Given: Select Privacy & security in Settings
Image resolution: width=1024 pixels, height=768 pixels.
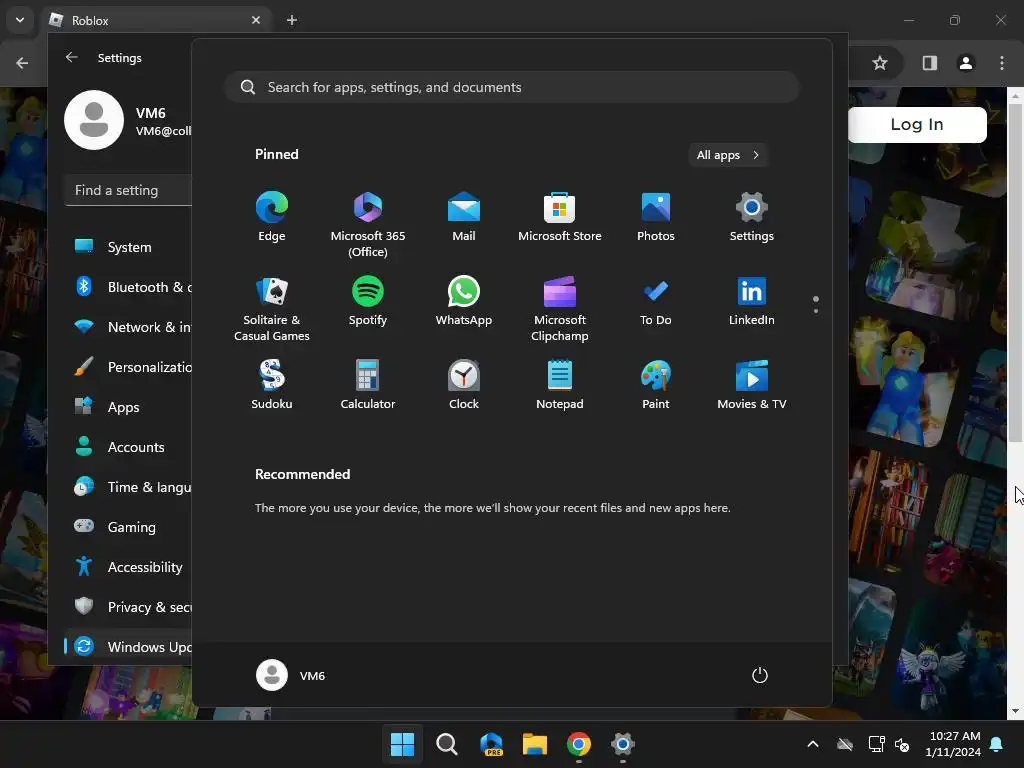Looking at the screenshot, I should pyautogui.click(x=129, y=607).
